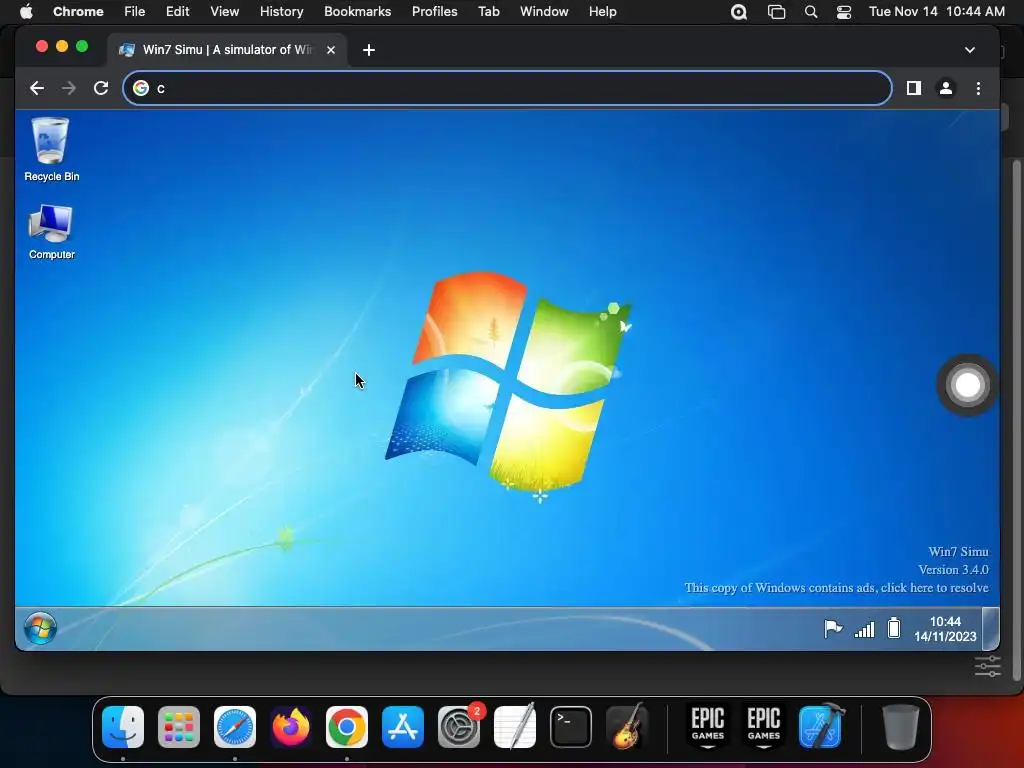Open Control Center in the menu bar

pyautogui.click(x=844, y=12)
